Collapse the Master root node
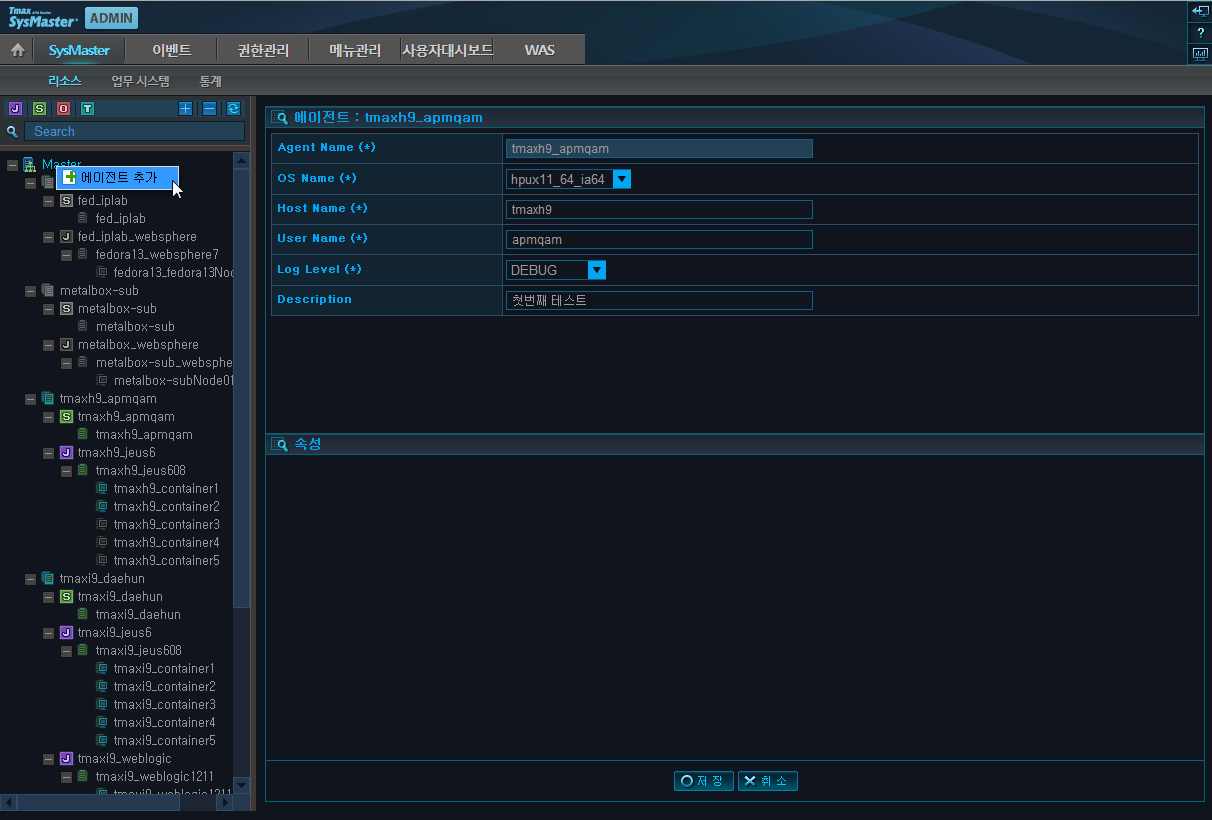The width and height of the screenshot is (1212, 820). point(13,165)
